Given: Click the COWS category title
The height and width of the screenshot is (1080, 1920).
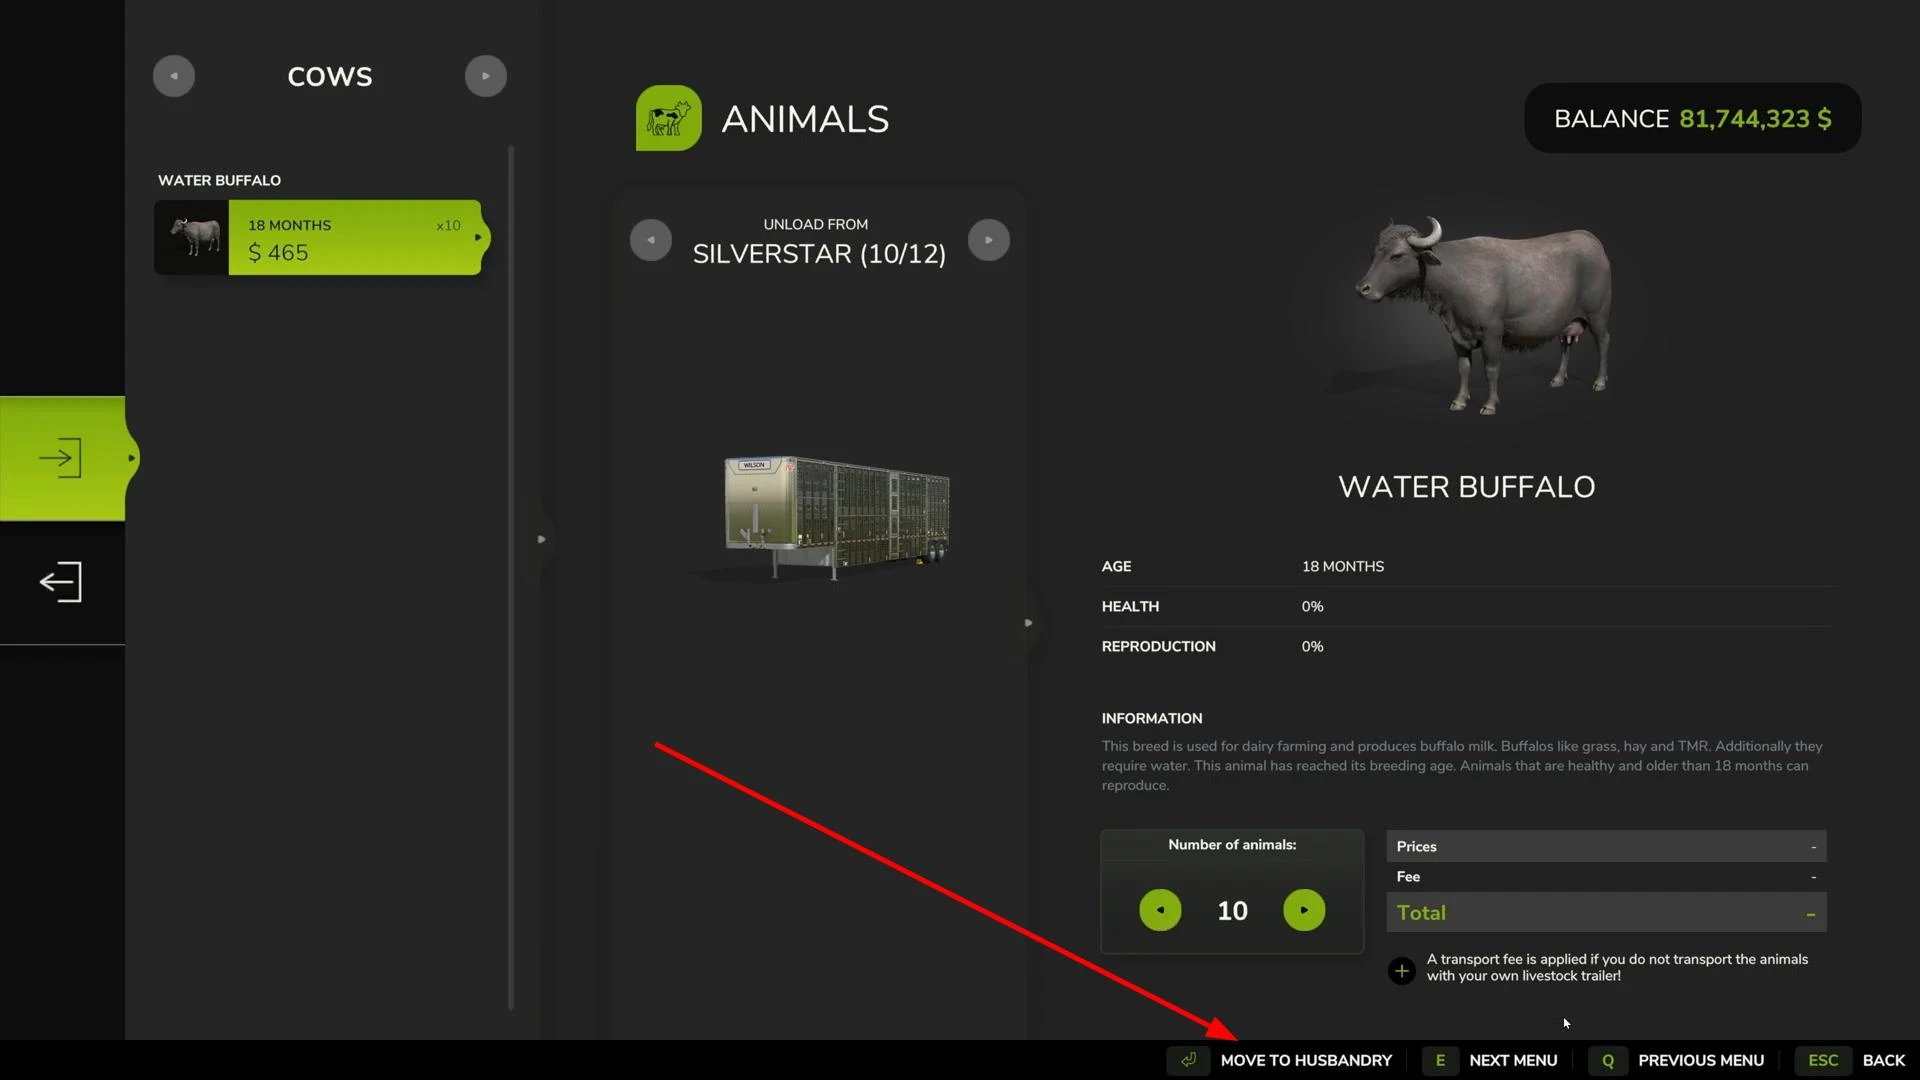Looking at the screenshot, I should tap(330, 77).
